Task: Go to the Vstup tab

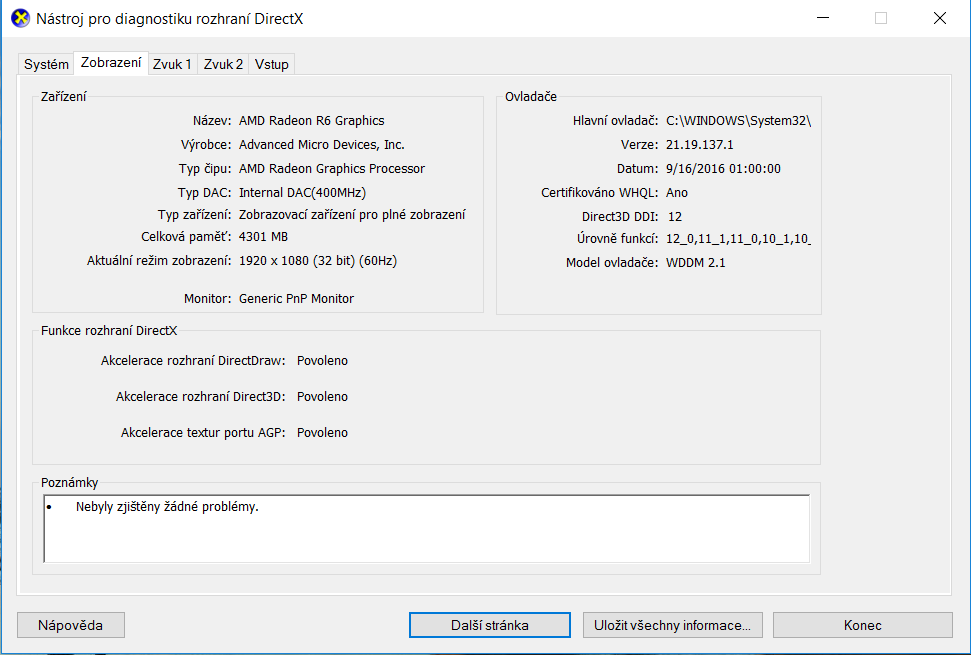Action: 271,64
